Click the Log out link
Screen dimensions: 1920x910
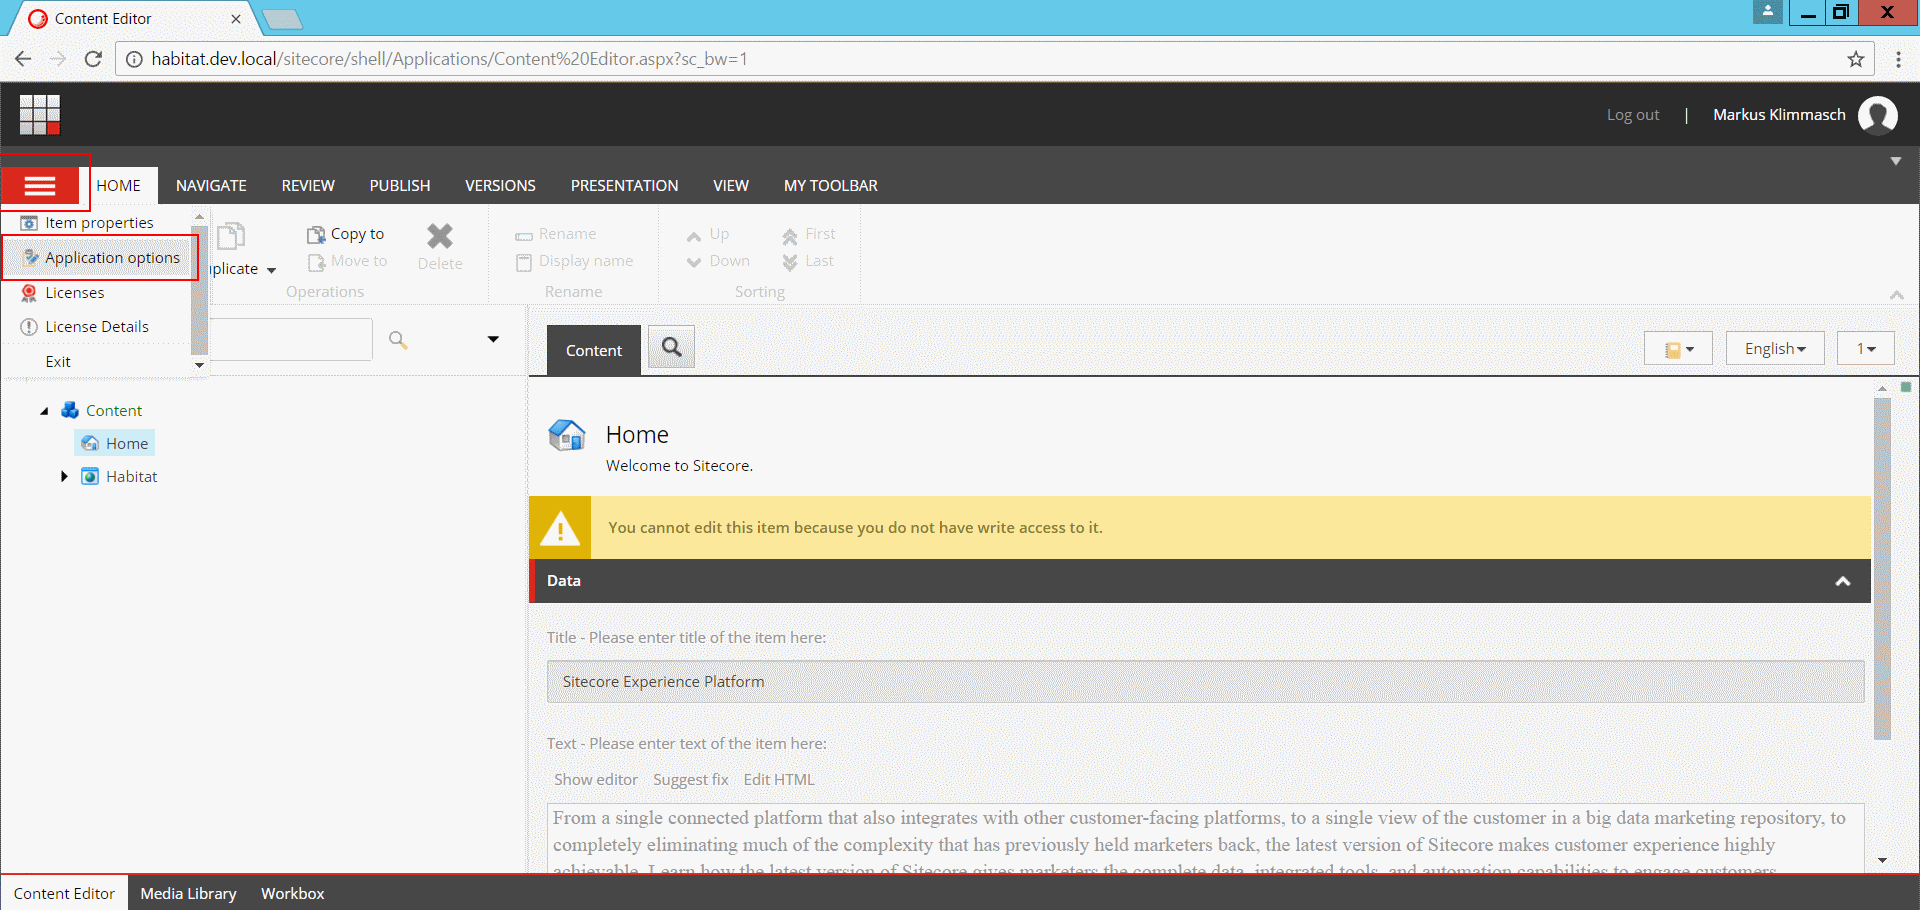(x=1633, y=115)
